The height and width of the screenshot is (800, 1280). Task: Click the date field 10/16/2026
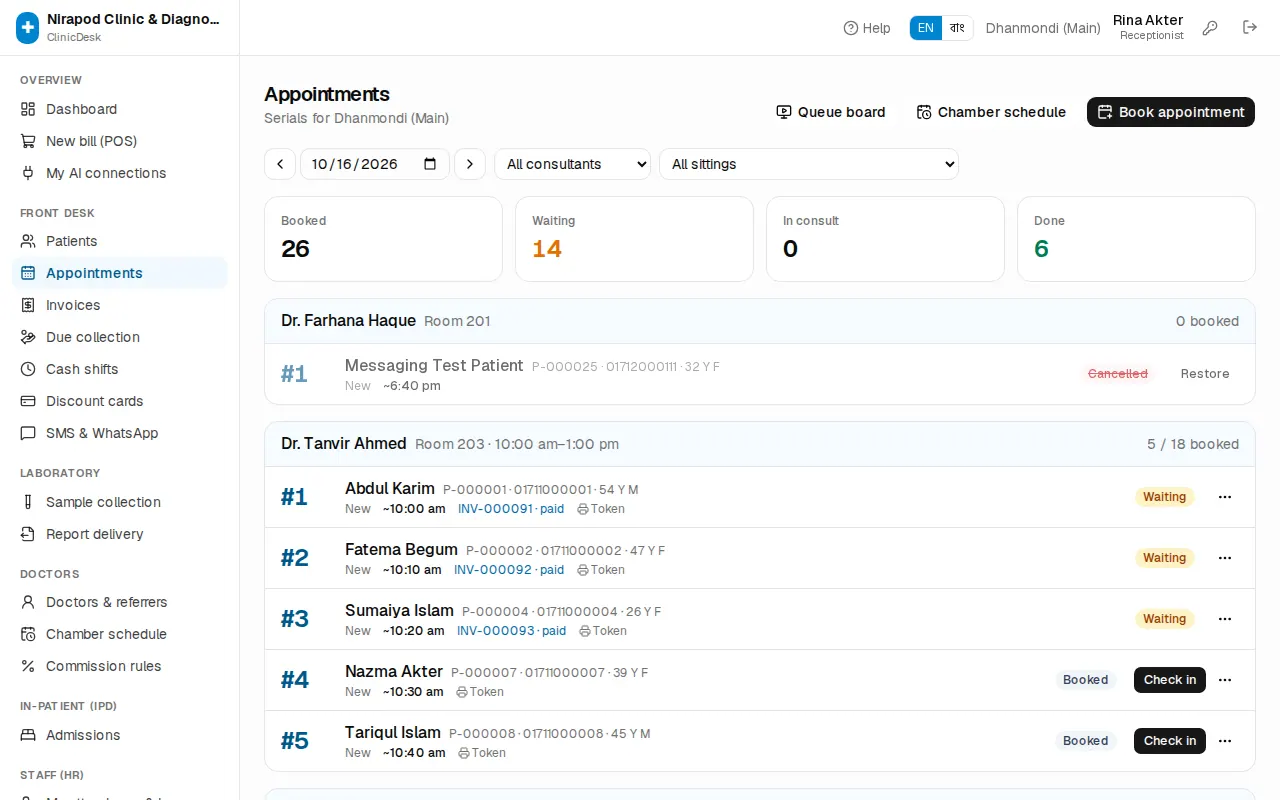coord(375,164)
